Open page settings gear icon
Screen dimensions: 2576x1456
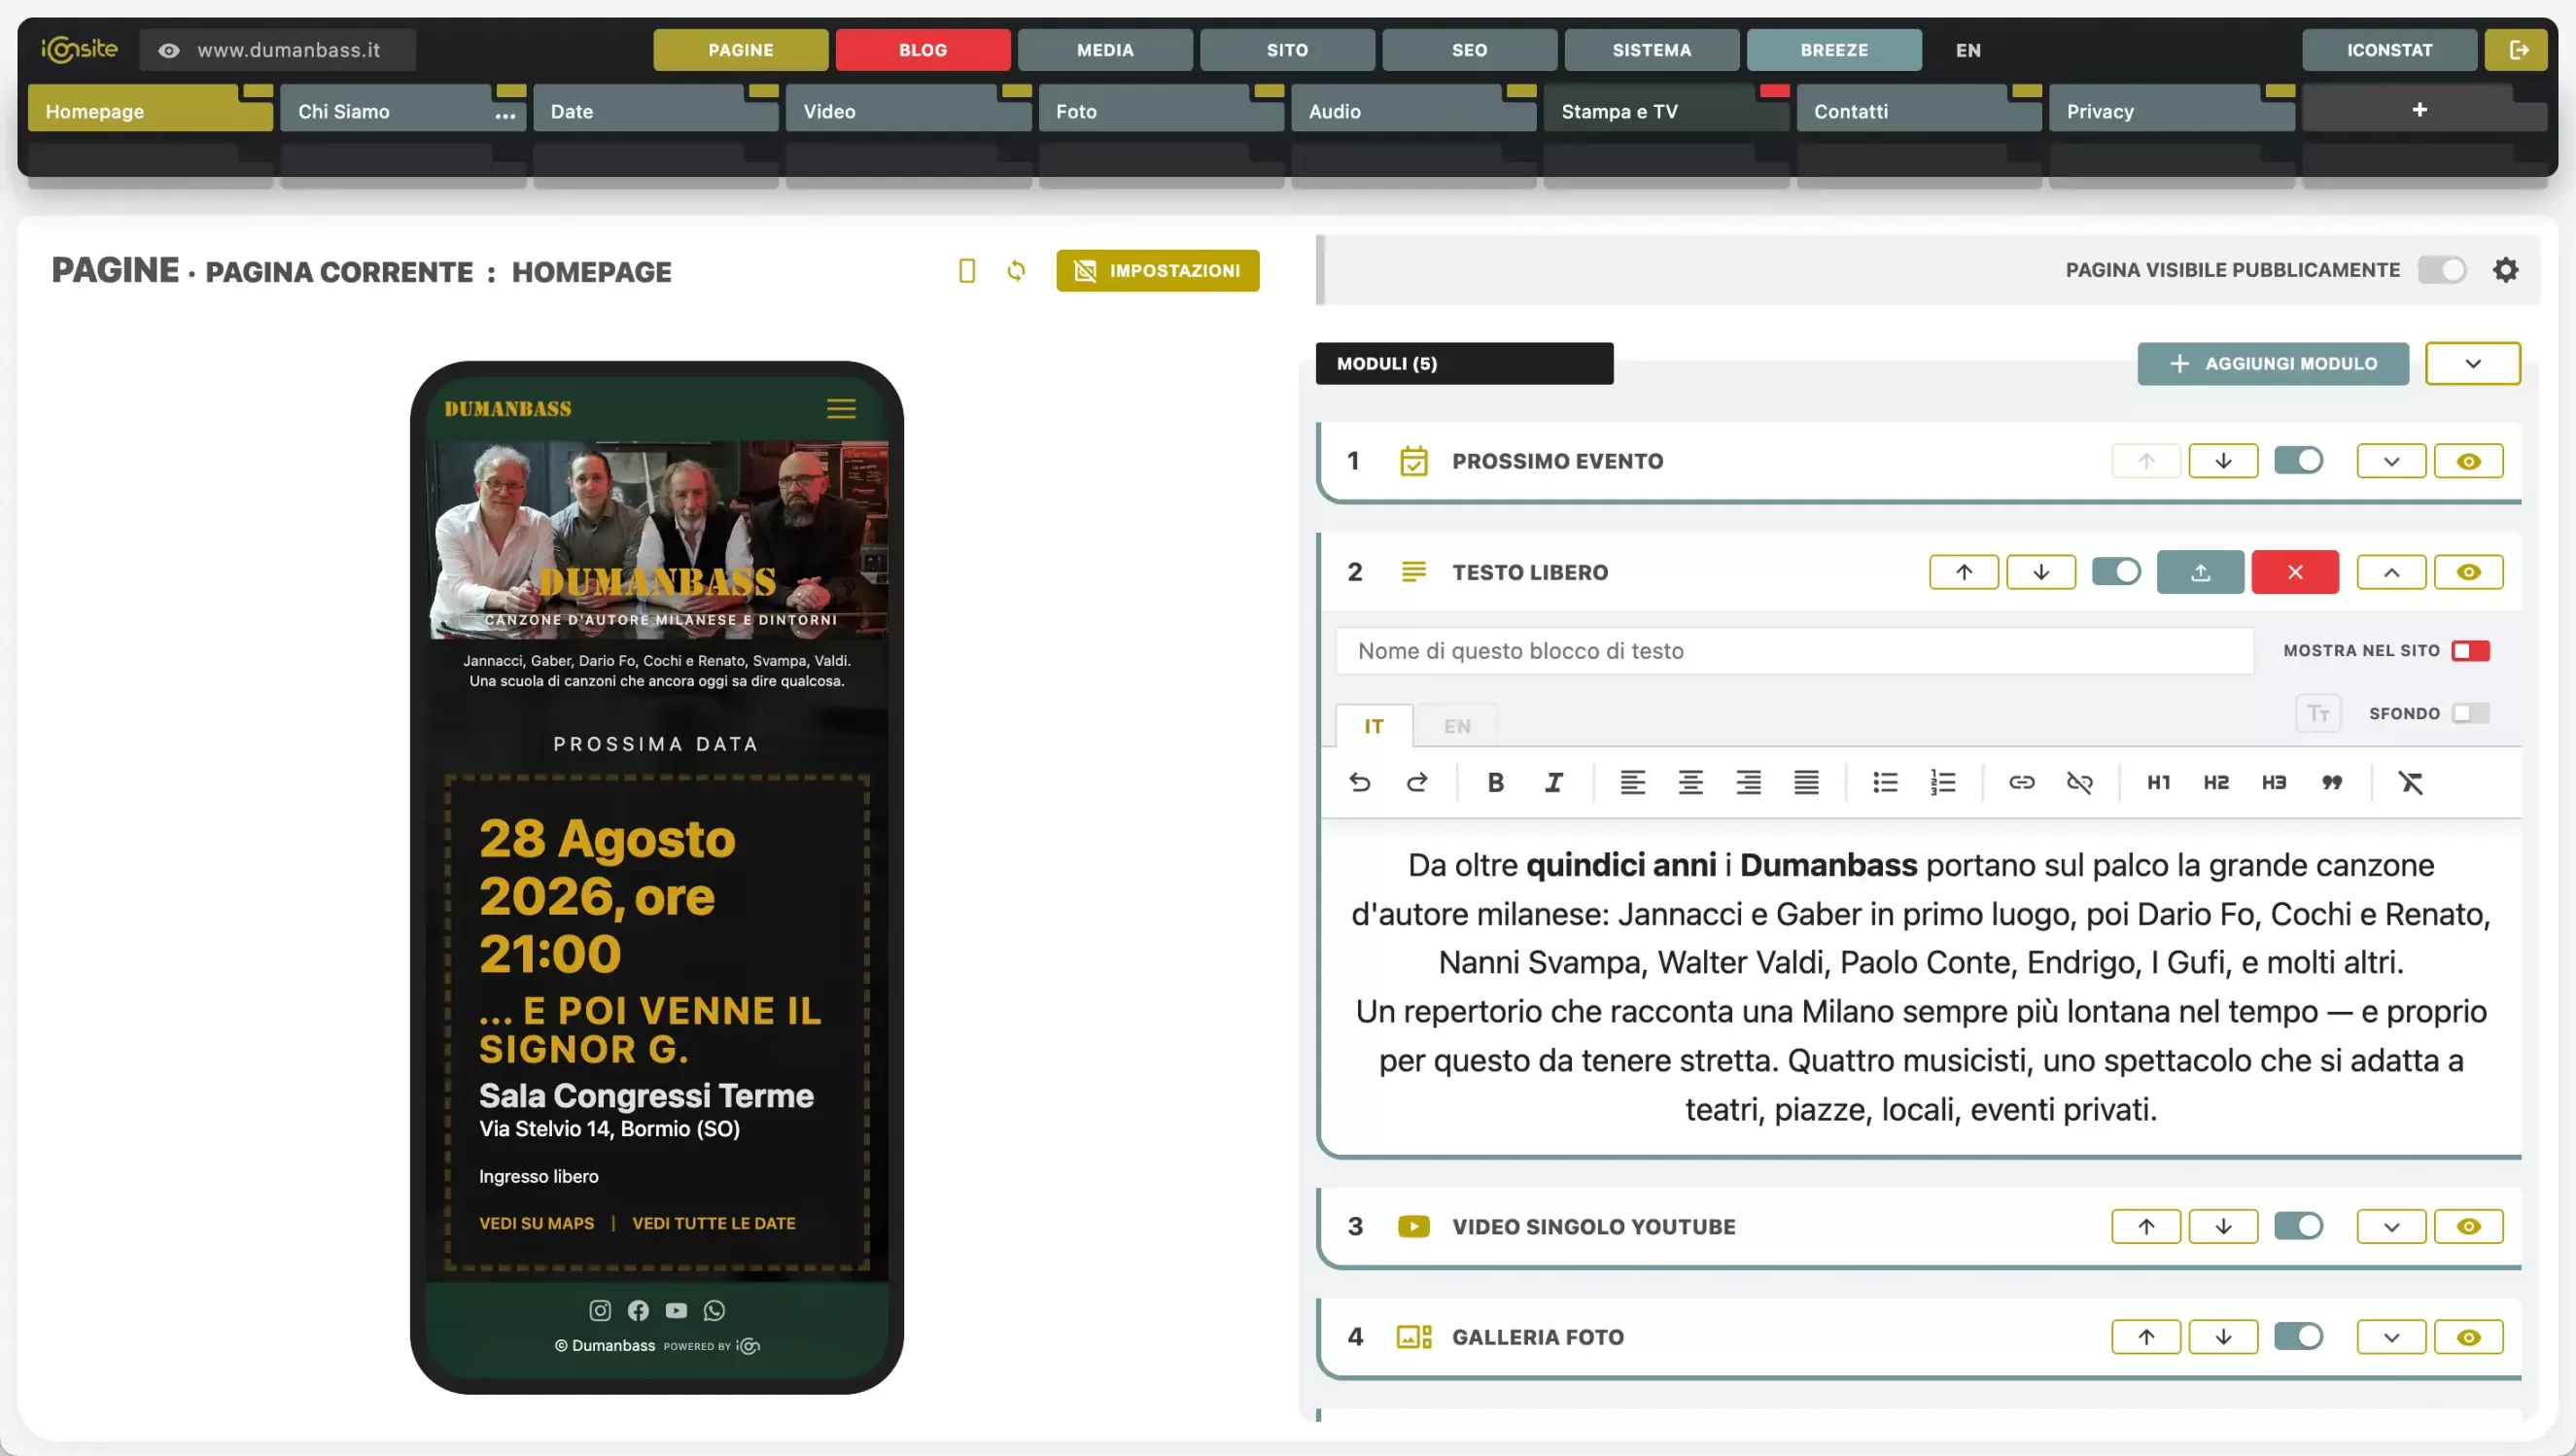[2505, 270]
